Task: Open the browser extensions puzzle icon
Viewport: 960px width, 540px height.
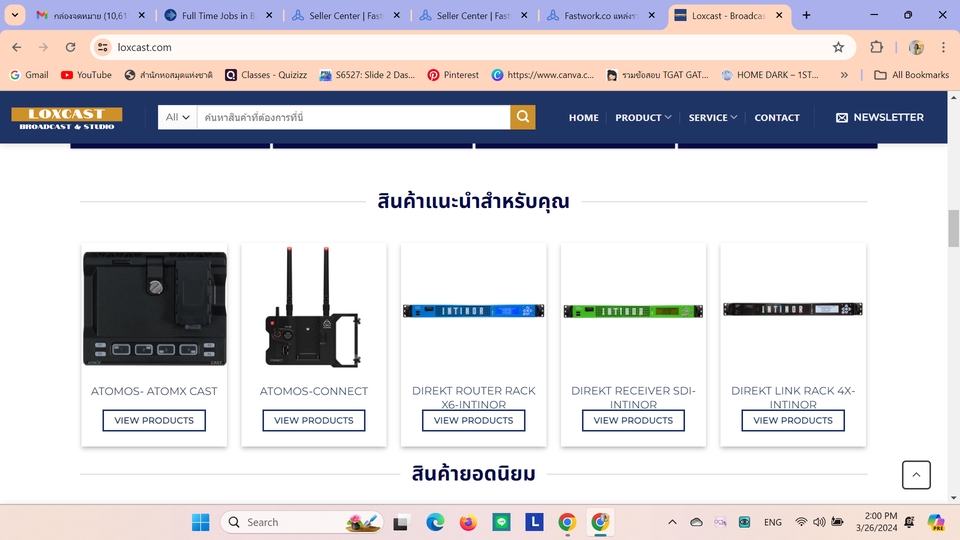Action: pyautogui.click(x=877, y=47)
